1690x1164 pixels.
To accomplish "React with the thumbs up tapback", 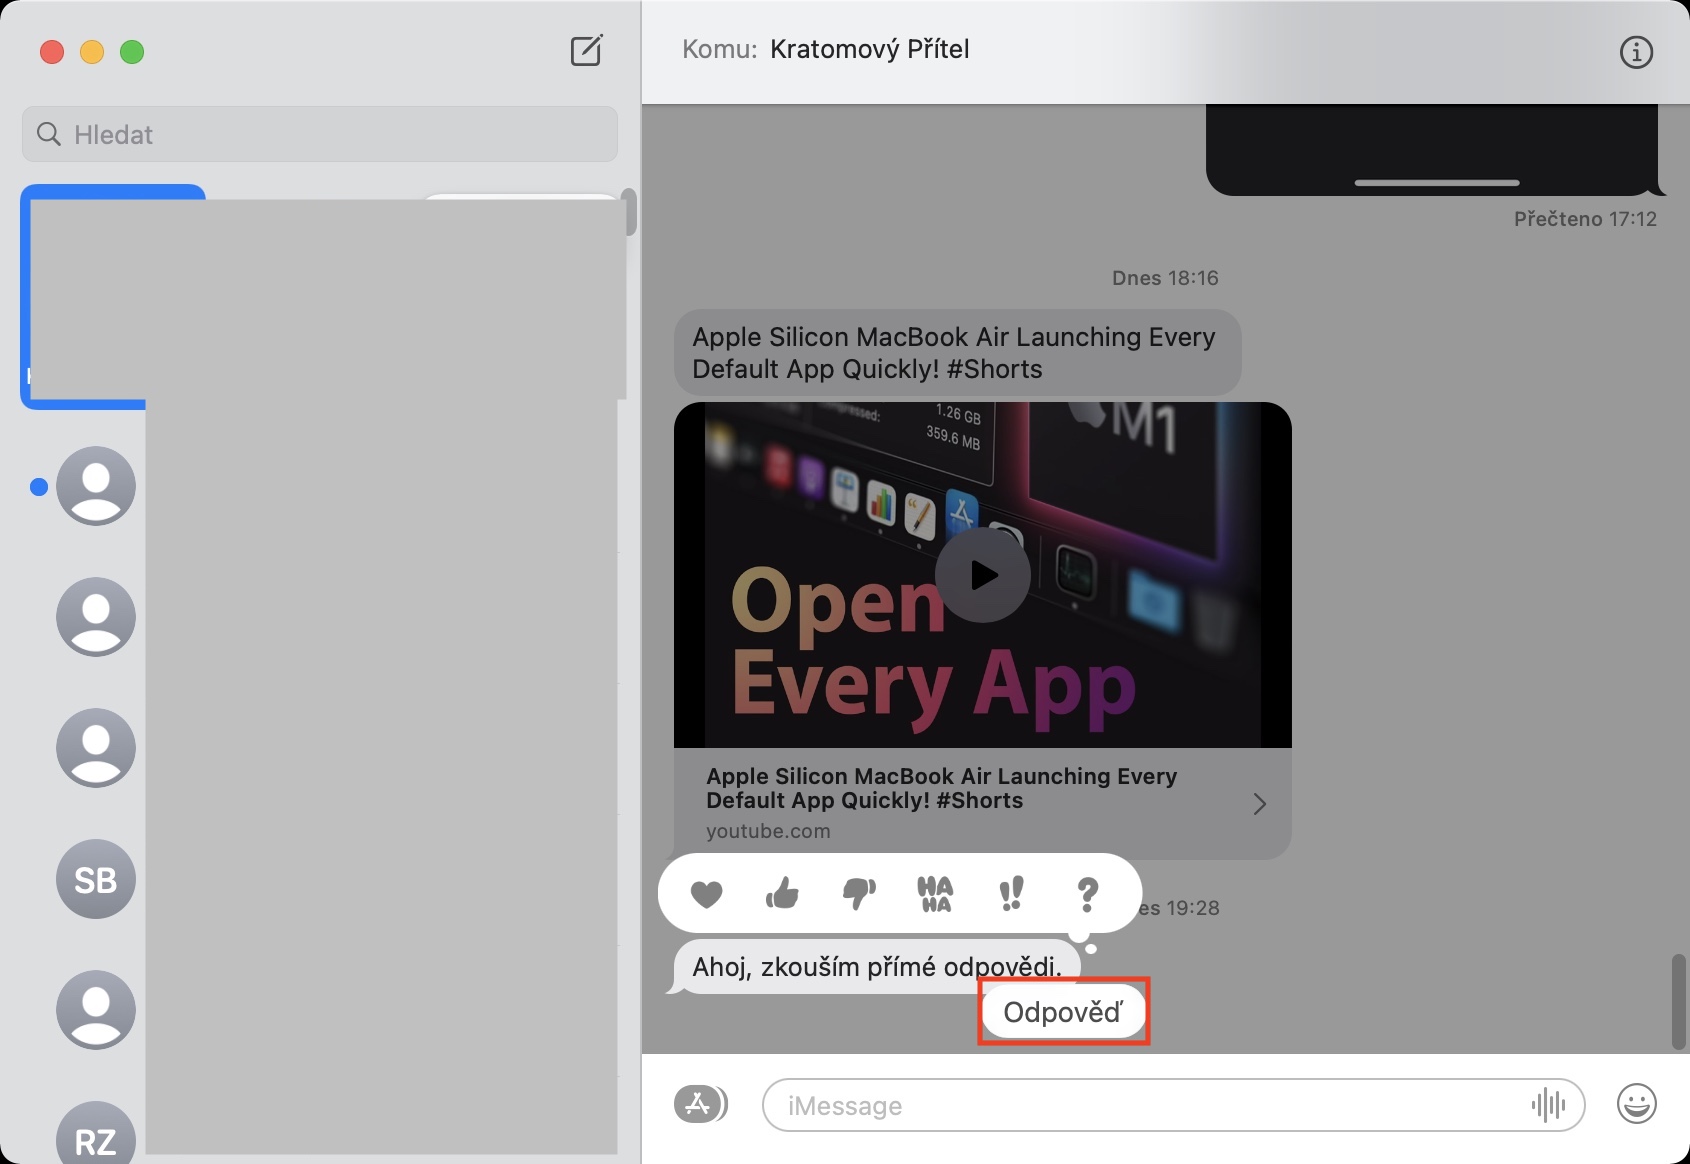I will pyautogui.click(x=782, y=893).
